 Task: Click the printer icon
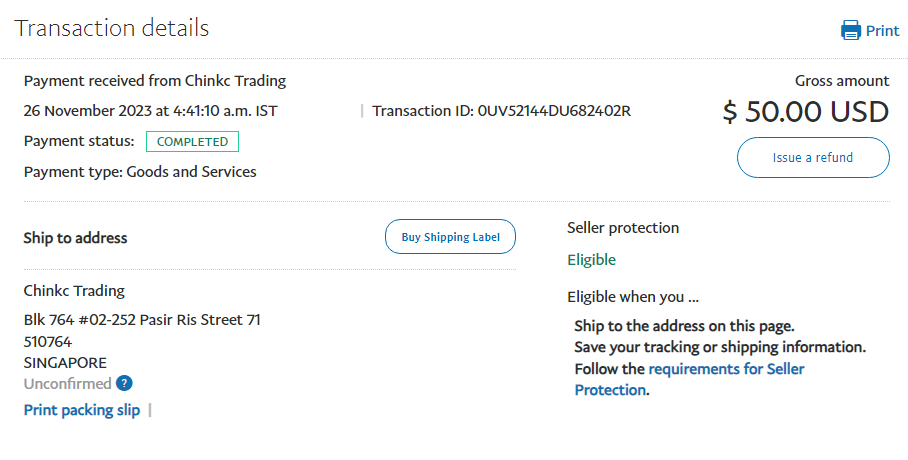851,30
